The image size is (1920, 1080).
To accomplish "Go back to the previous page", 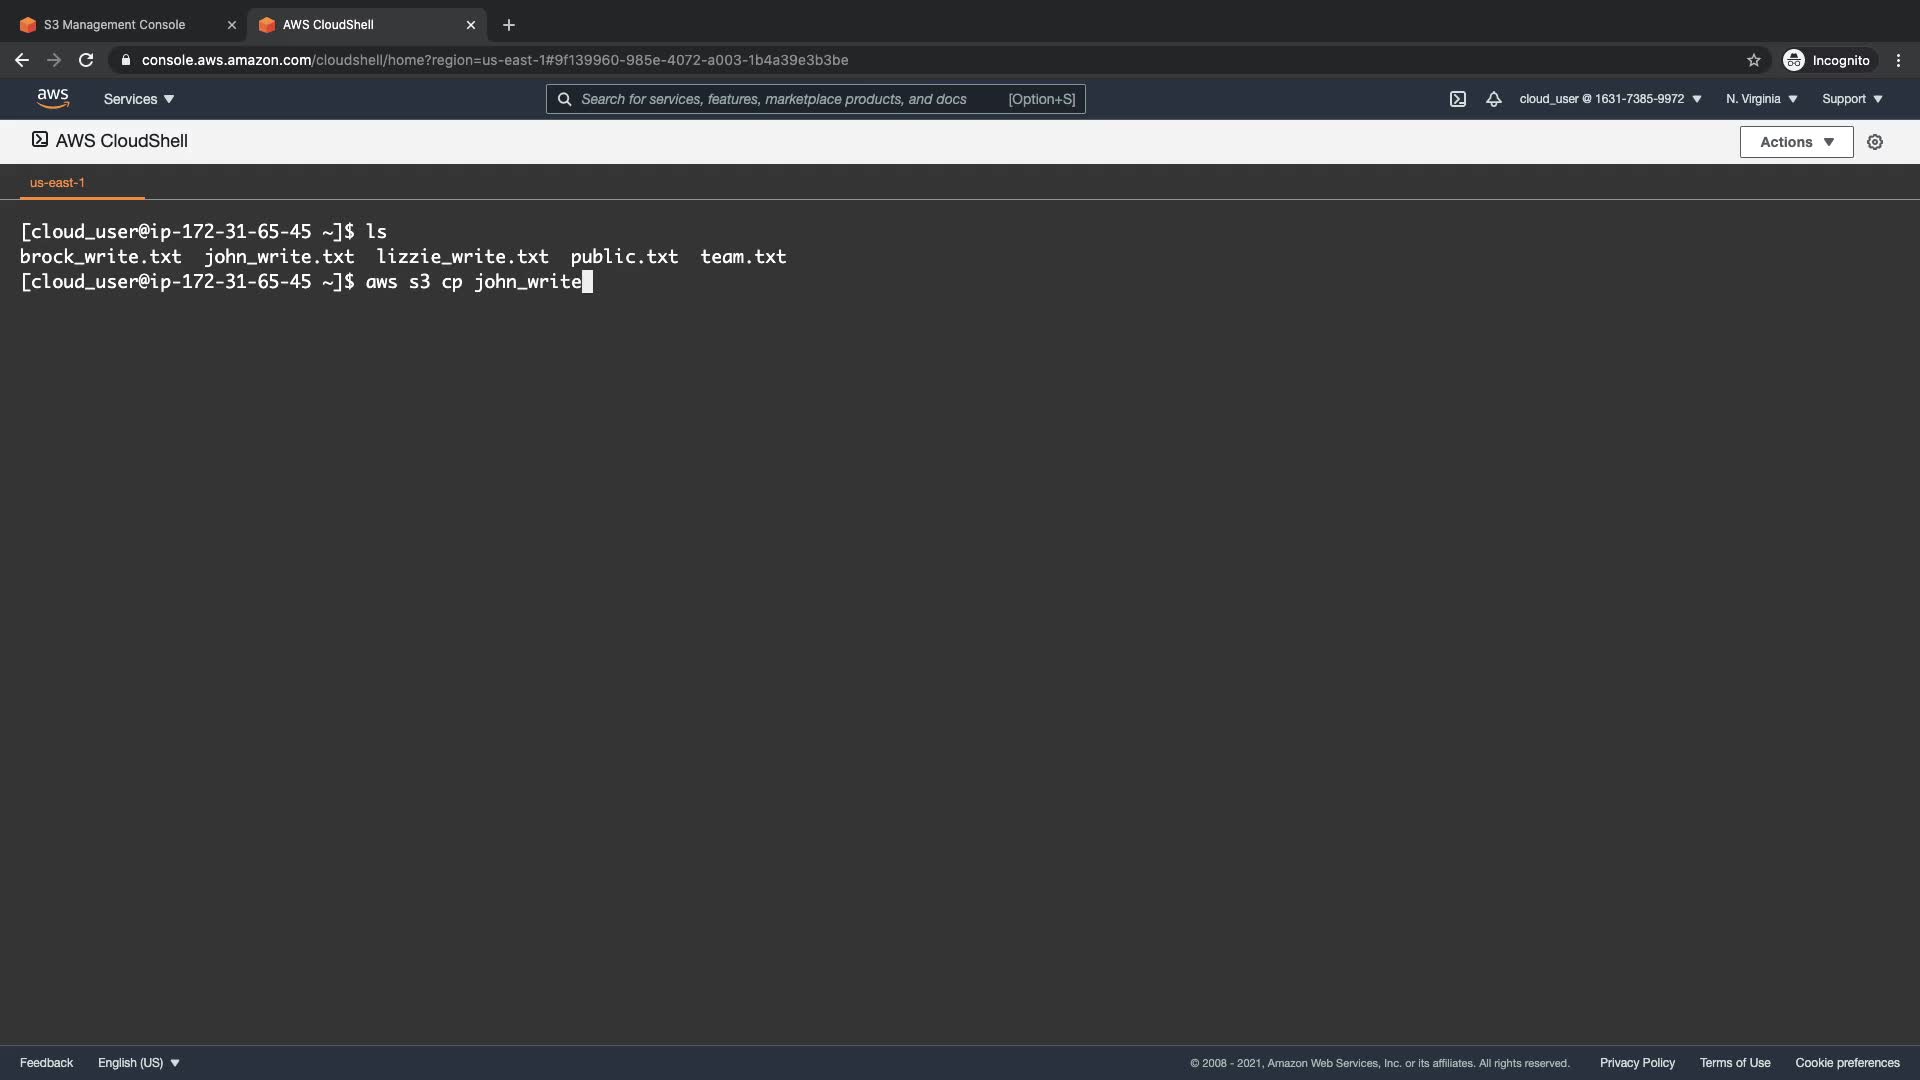I will [22, 60].
